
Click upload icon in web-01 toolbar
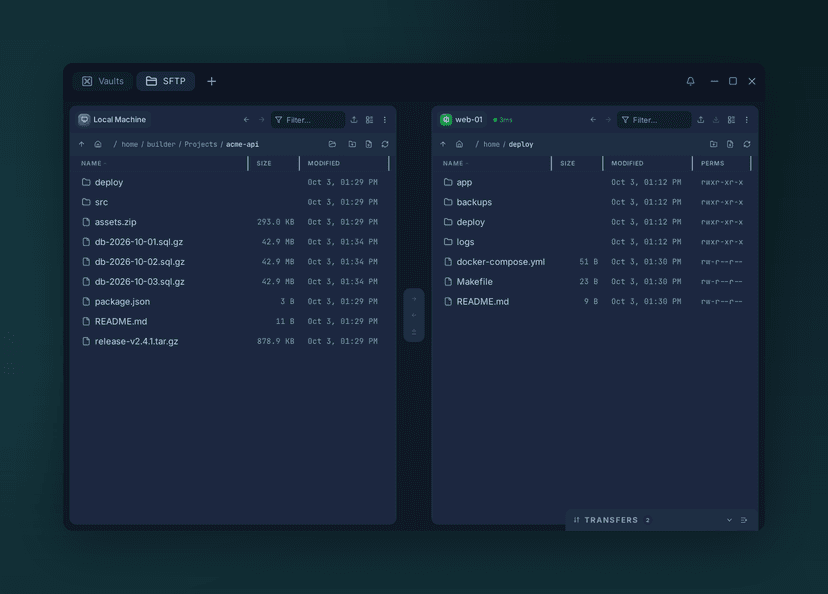(x=701, y=120)
